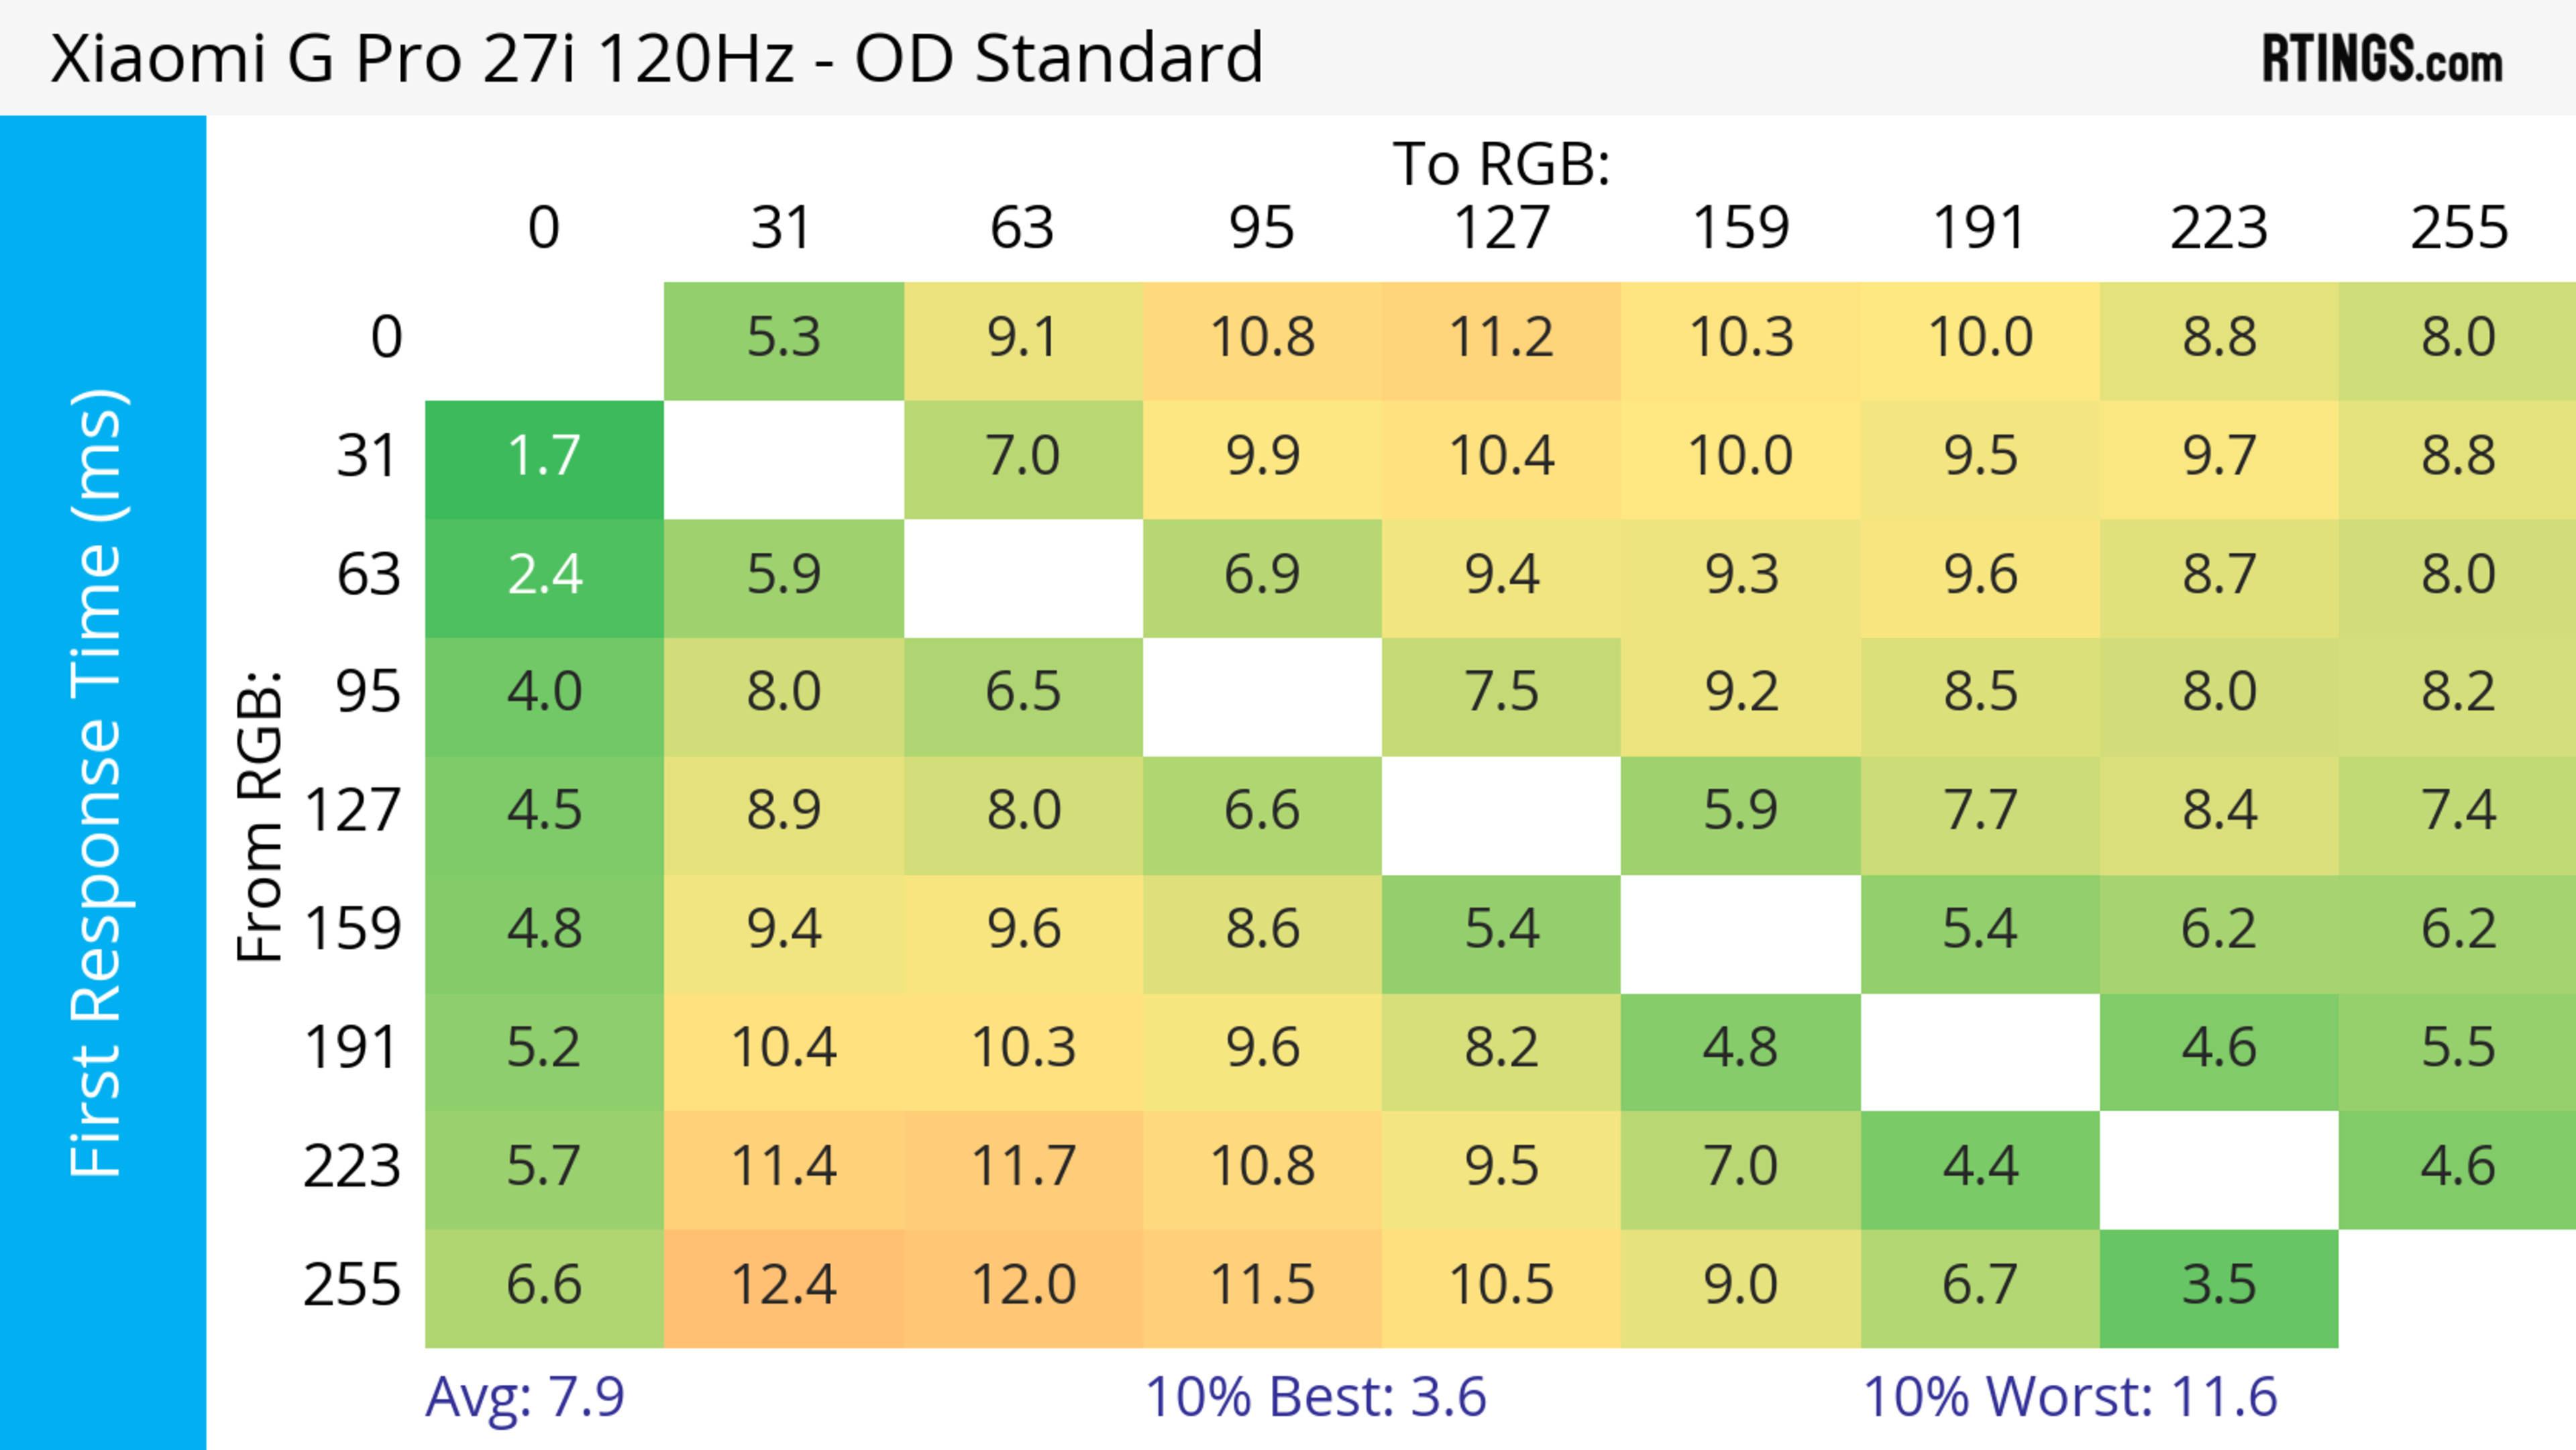Click the To RGB: header label
Image resolution: width=2576 pixels, height=1450 pixels.
click(x=1501, y=164)
